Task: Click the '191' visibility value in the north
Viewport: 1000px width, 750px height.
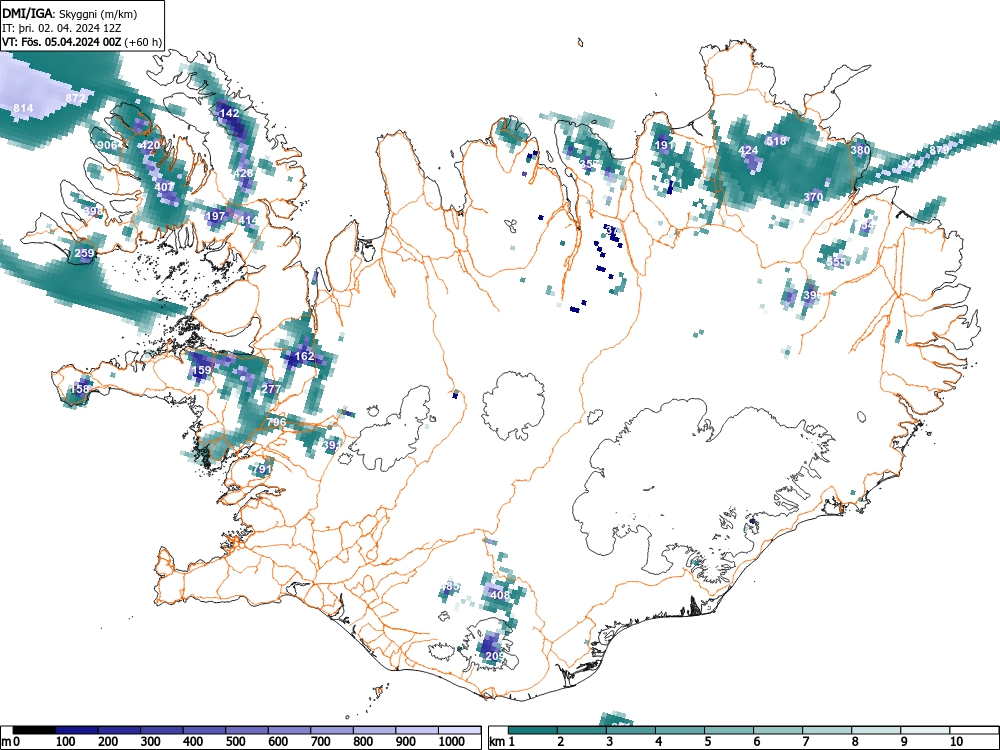Action: click(665, 145)
